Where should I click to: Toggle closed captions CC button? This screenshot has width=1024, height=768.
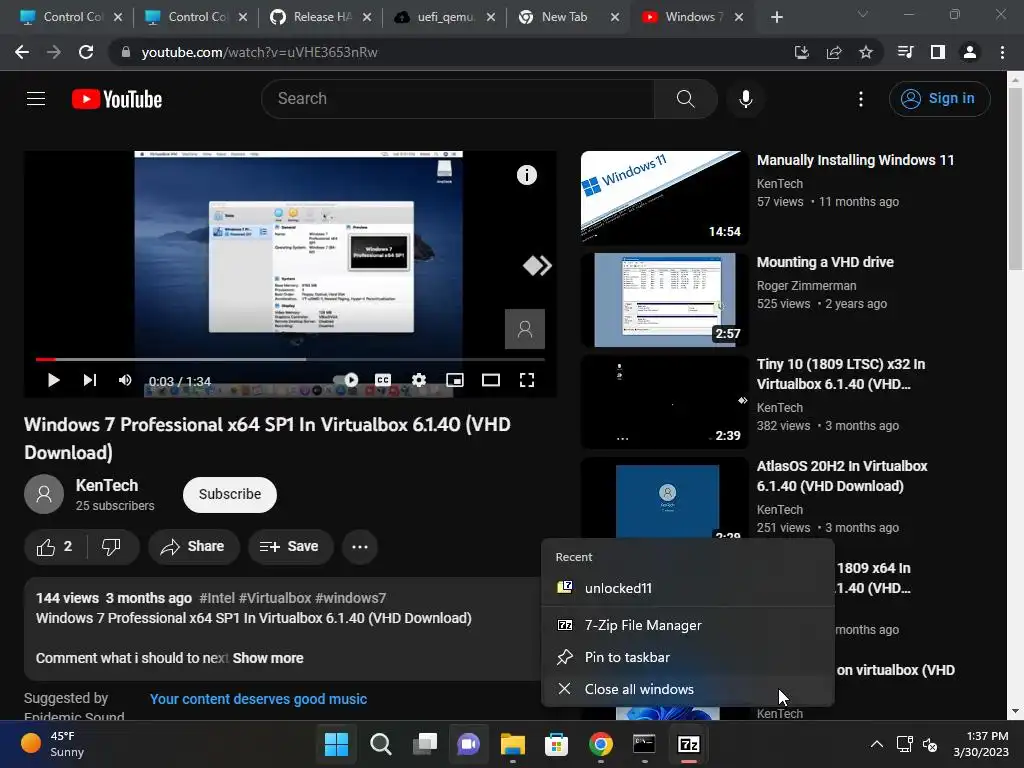pos(383,380)
